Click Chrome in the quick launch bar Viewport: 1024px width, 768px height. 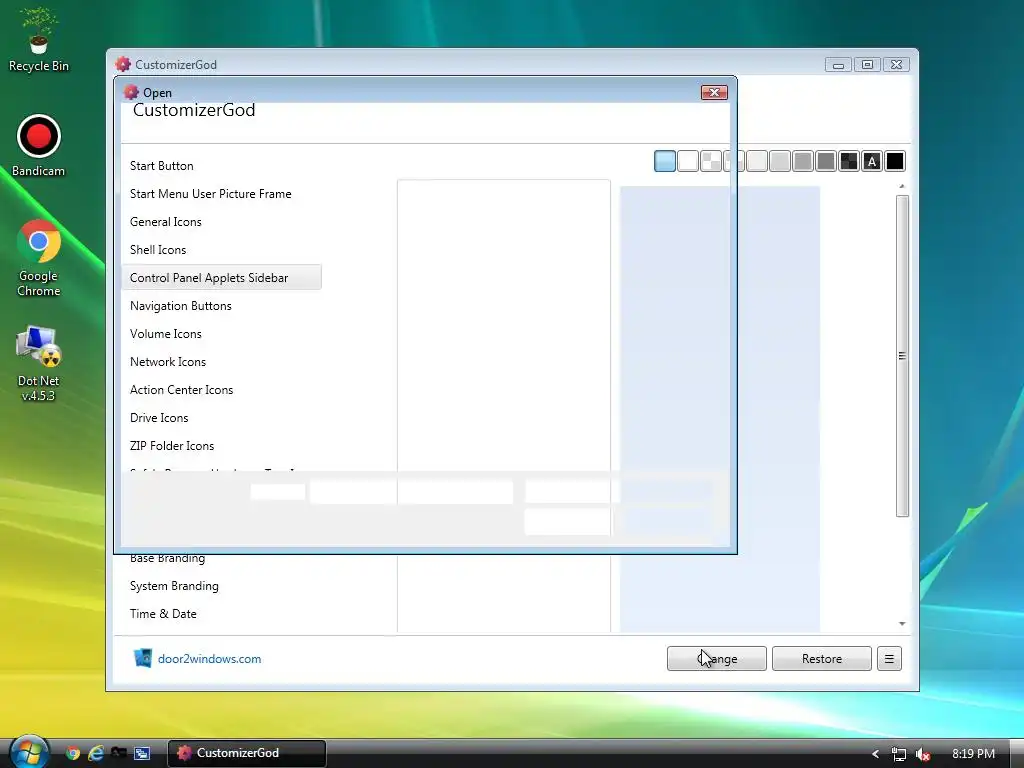[x=72, y=753]
